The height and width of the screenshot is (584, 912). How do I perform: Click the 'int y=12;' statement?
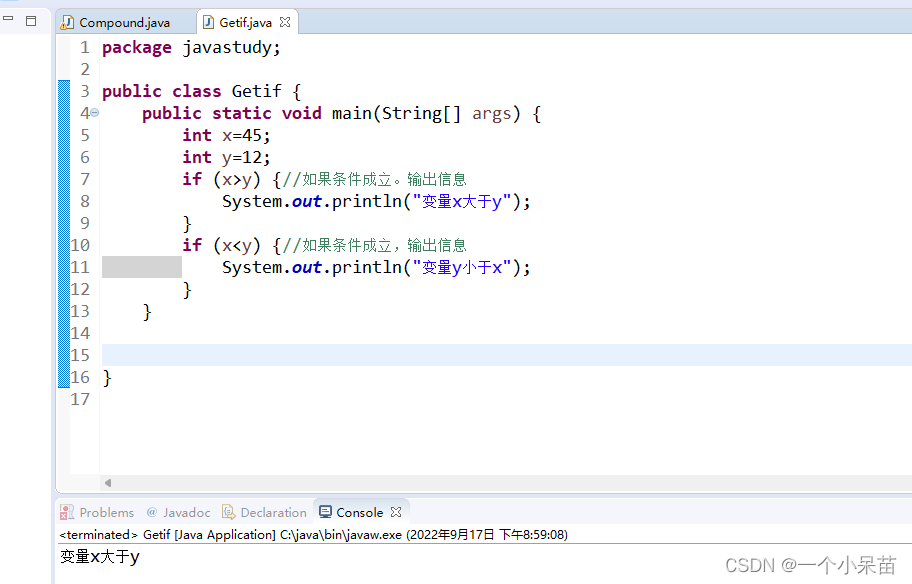[226, 158]
